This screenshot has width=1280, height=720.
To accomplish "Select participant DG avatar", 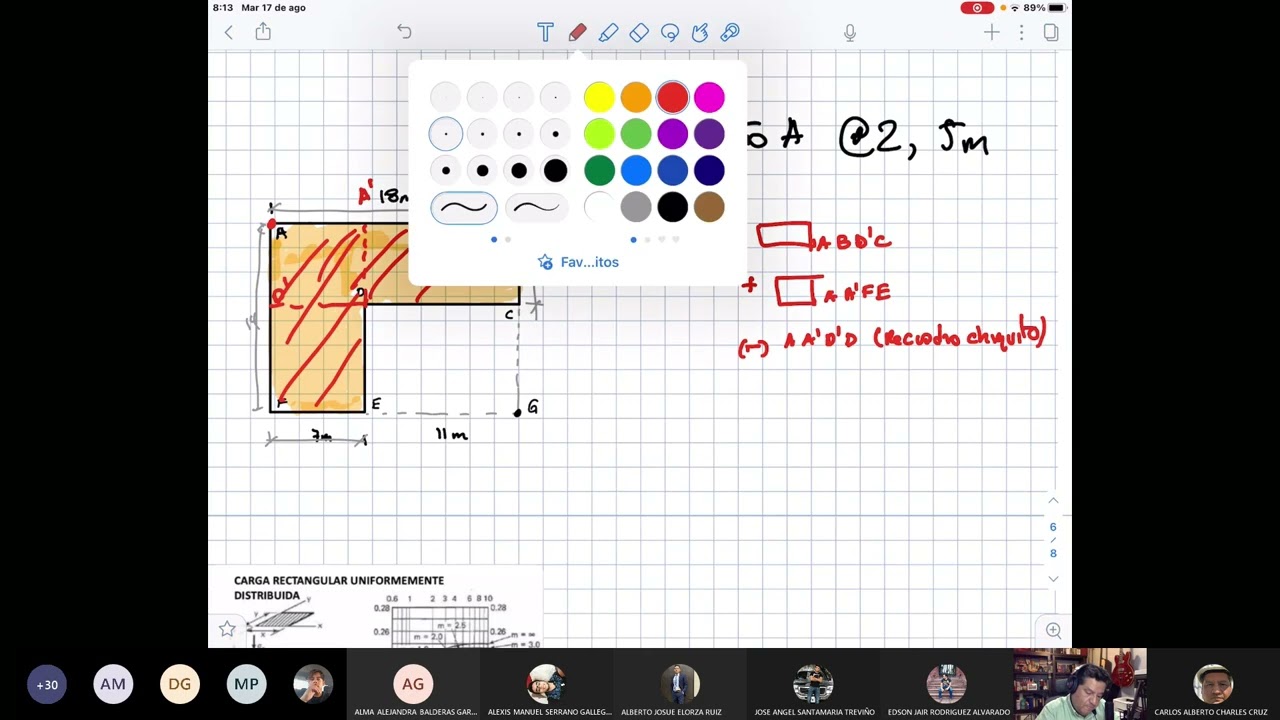I will coord(180,684).
